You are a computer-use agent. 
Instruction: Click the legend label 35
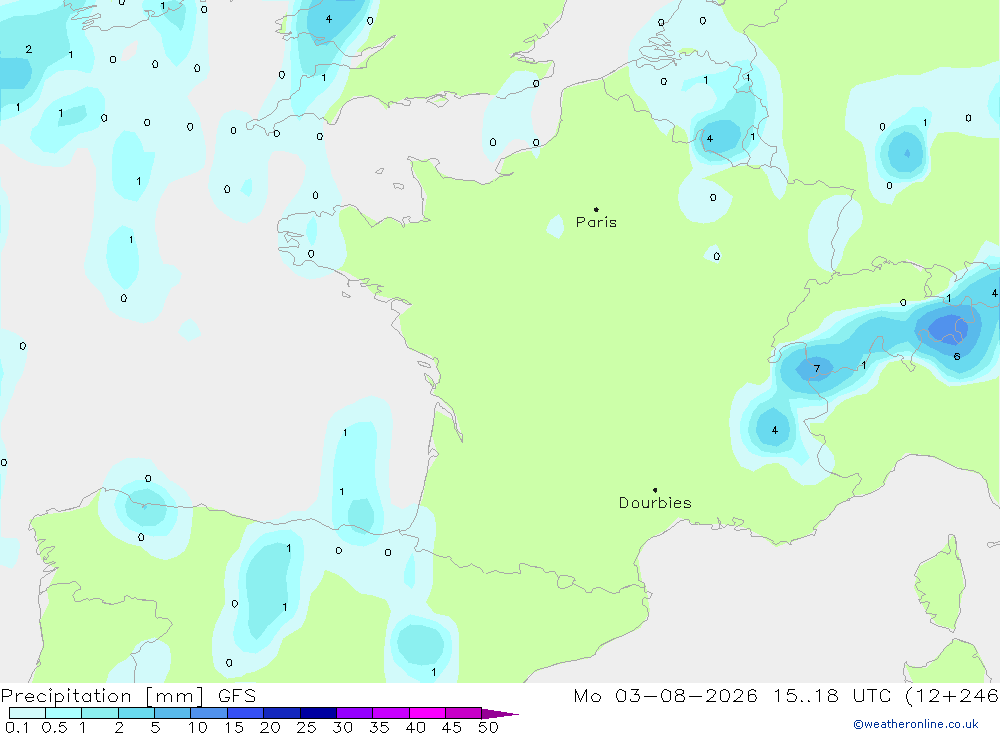point(379,727)
